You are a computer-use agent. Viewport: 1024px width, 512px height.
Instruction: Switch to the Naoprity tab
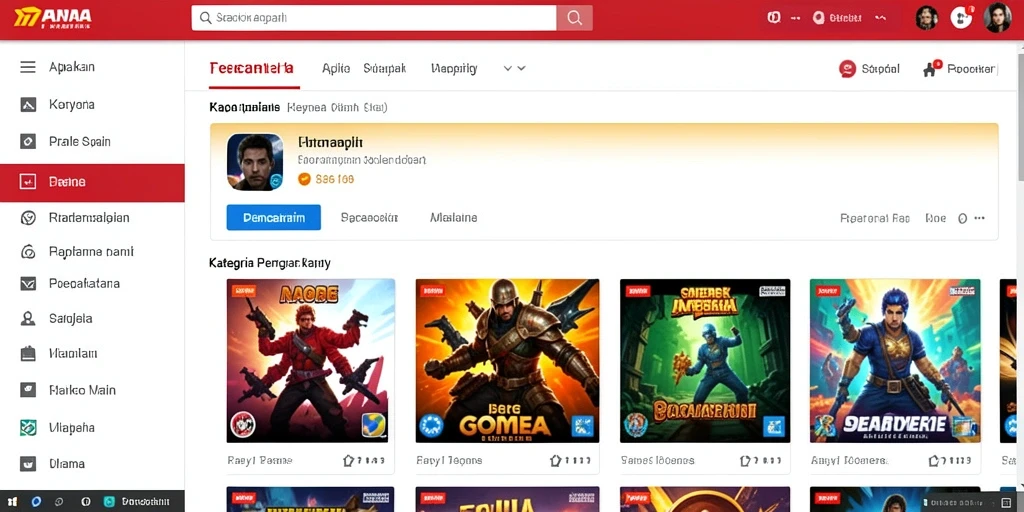454,68
